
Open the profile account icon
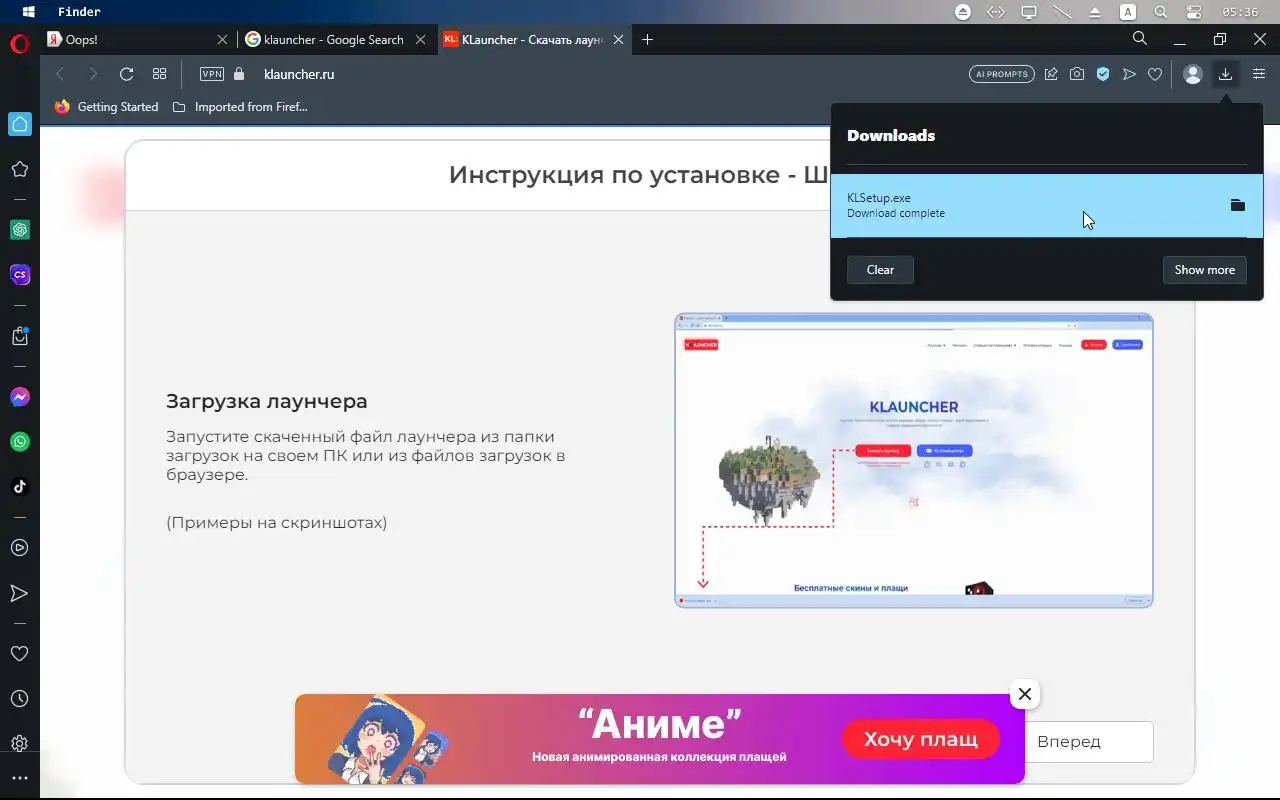(1192, 74)
